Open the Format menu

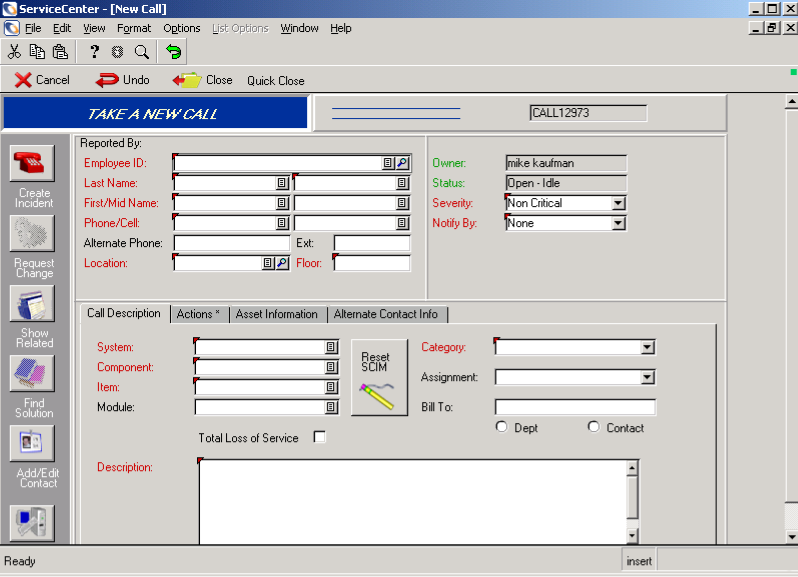click(134, 28)
